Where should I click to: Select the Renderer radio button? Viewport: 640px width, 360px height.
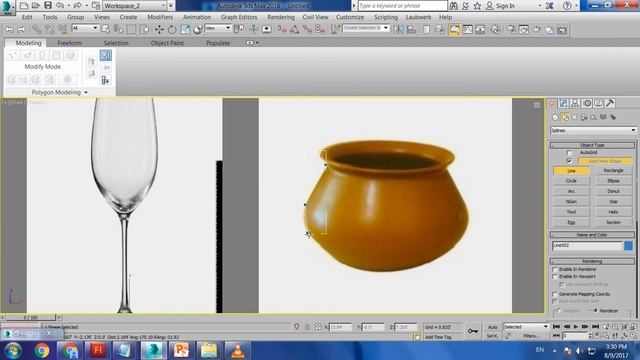point(596,311)
